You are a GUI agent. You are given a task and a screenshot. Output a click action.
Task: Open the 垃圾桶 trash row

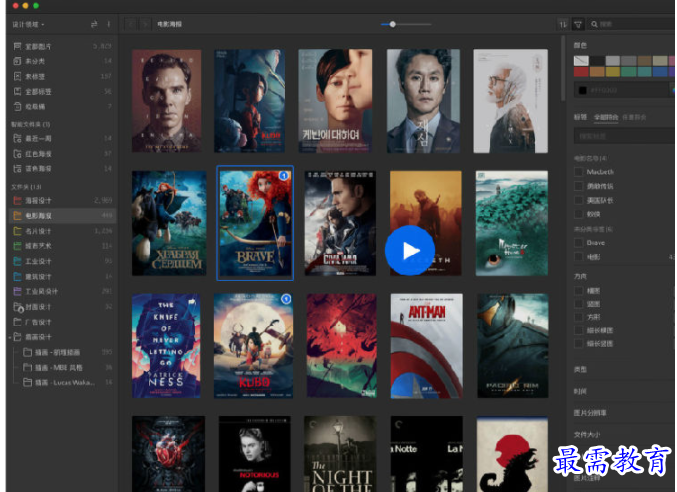pos(62,106)
